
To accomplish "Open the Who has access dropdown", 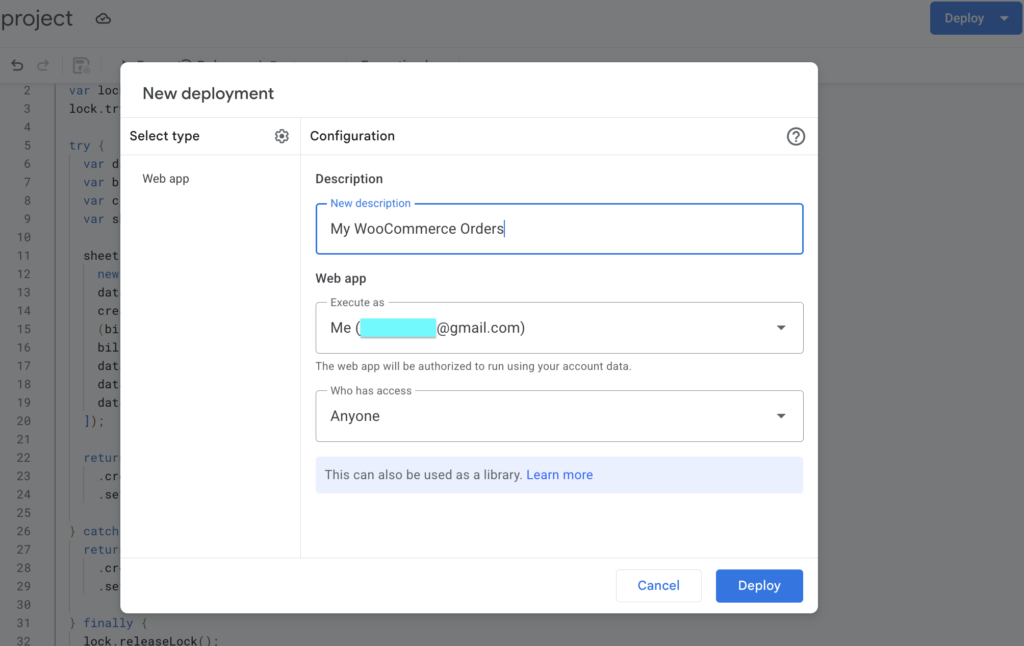I will pyautogui.click(x=559, y=416).
